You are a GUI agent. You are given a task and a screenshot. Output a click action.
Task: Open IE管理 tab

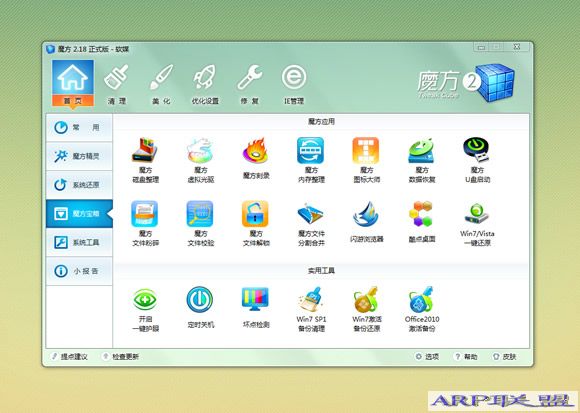[x=294, y=84]
